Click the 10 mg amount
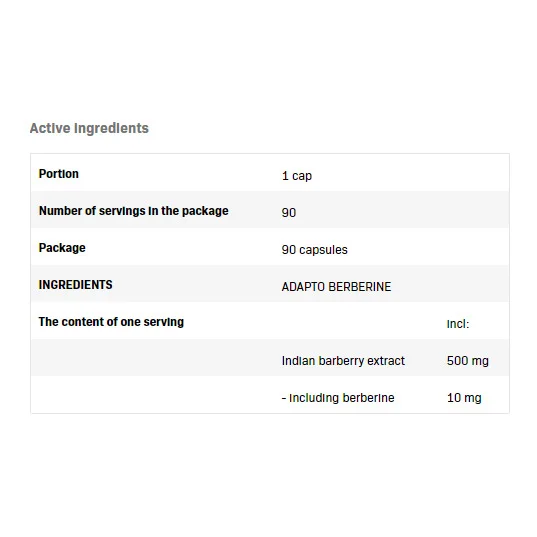The width and height of the screenshot is (537, 537). (x=464, y=398)
